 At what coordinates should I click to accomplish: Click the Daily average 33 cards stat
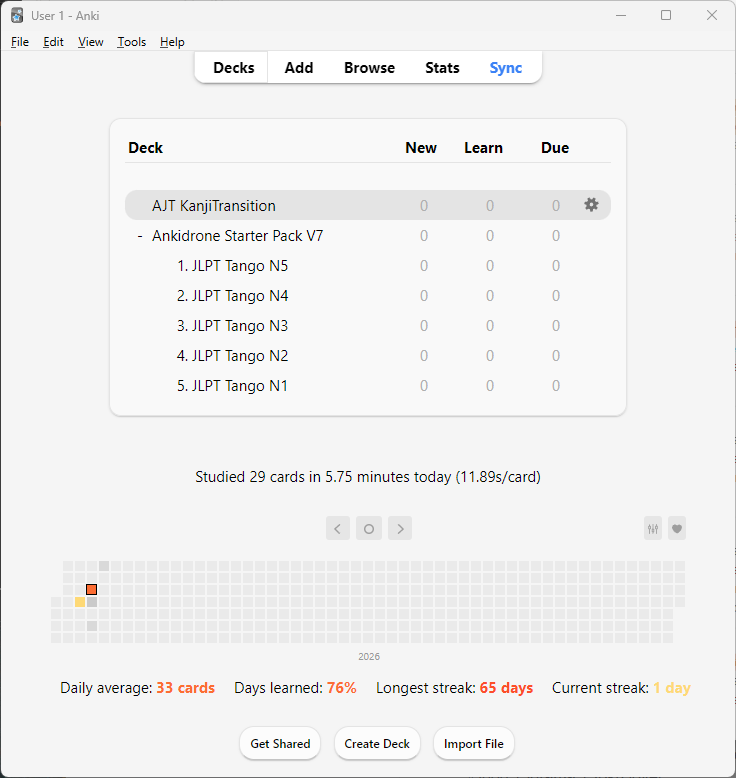click(x=137, y=688)
